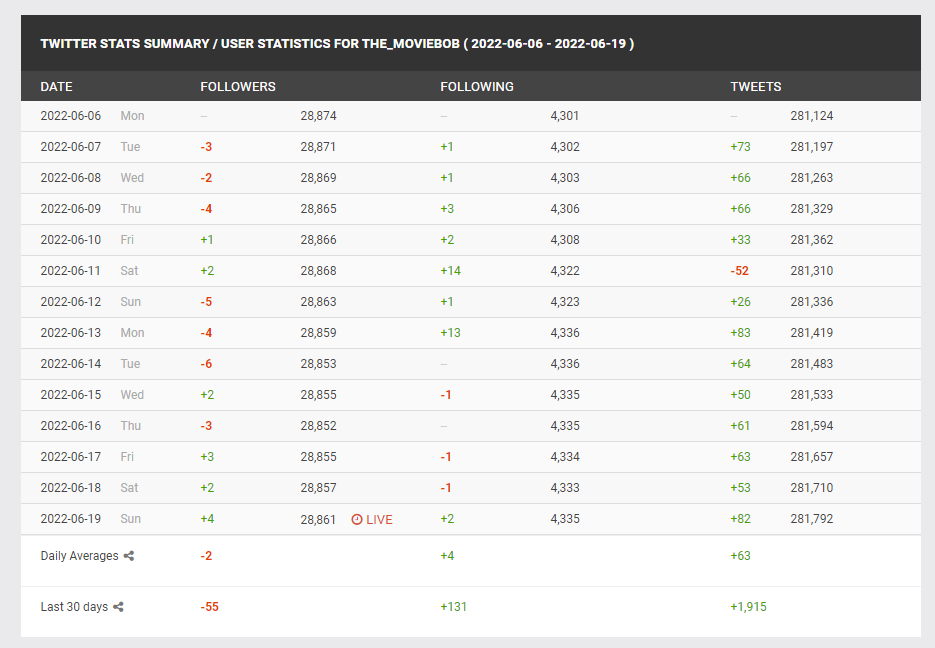Click the LIVE label on 2022-06-19 row

(x=379, y=520)
